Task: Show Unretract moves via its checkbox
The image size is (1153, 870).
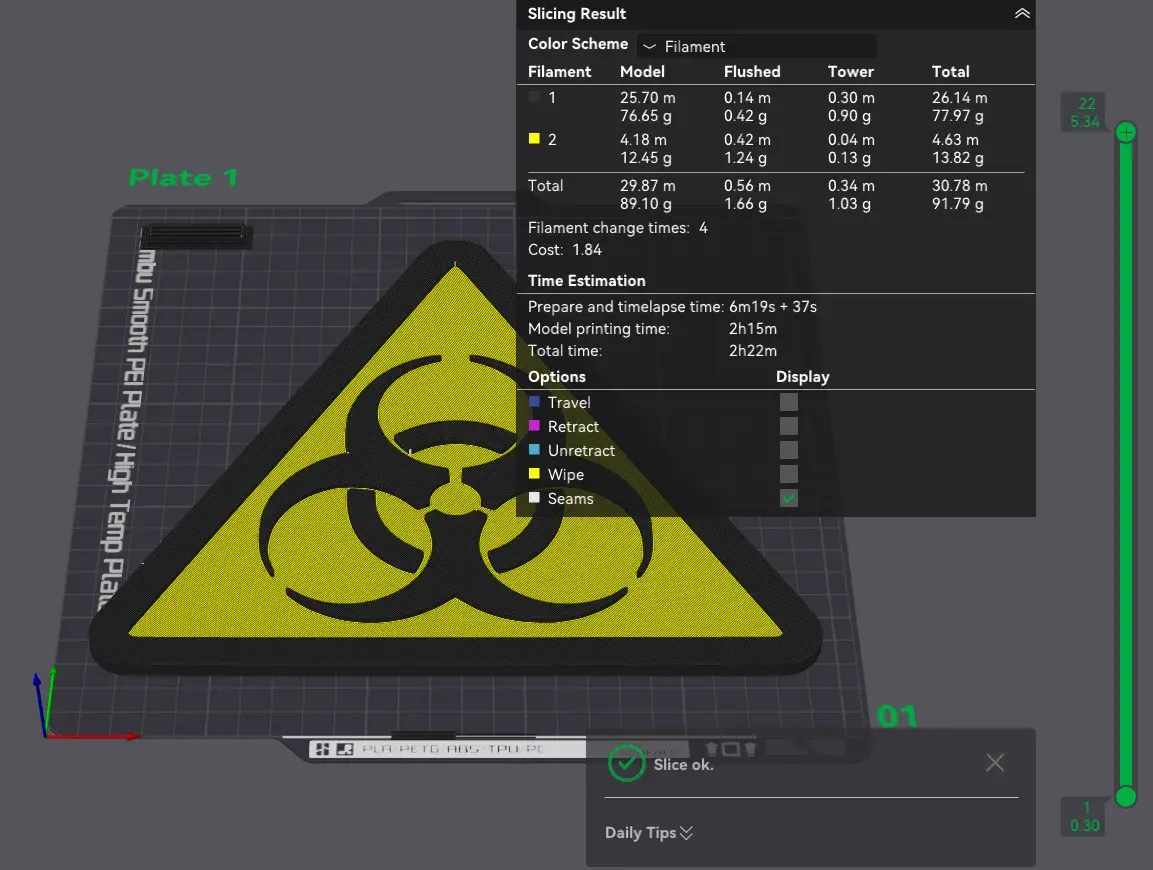Action: pos(789,450)
